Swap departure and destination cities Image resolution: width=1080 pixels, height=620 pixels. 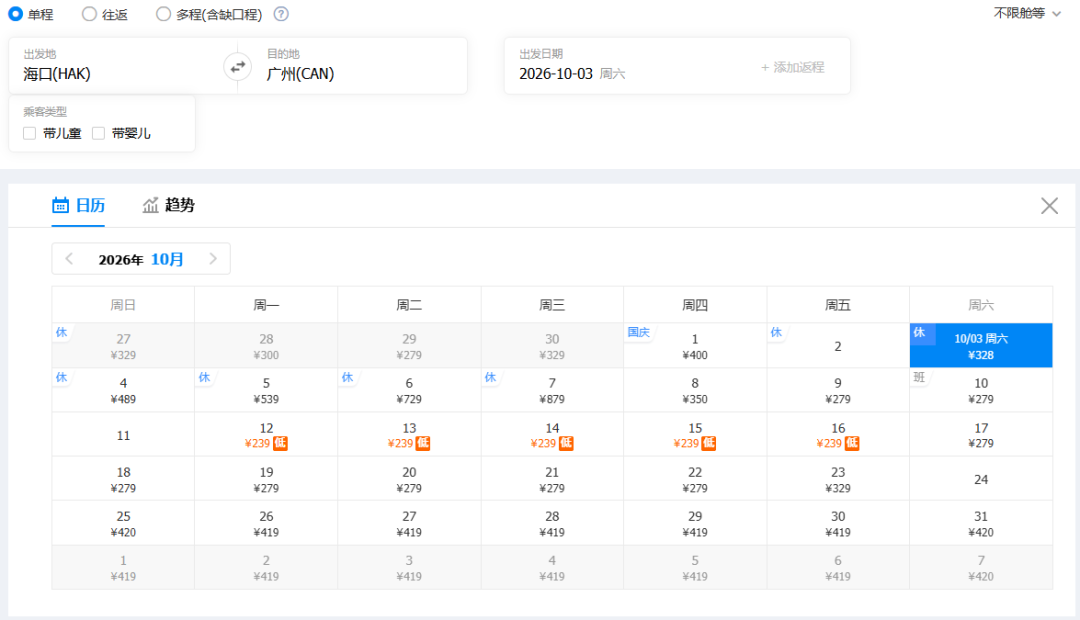pos(238,67)
